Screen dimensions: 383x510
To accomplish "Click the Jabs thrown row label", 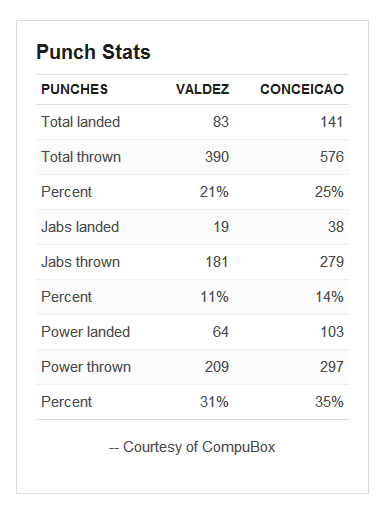I will [80, 262].
